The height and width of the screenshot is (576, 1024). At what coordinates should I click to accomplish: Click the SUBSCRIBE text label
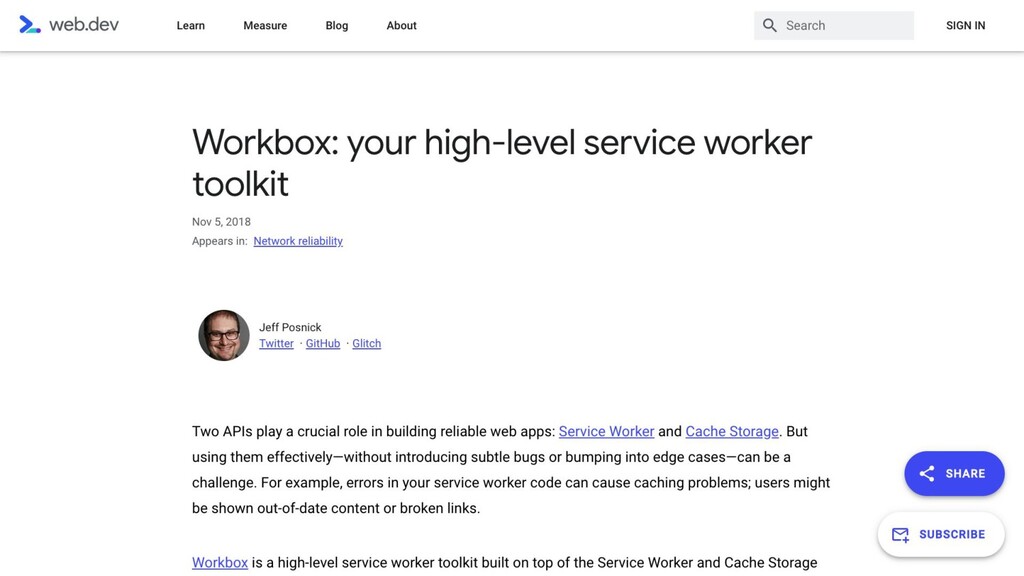[x=952, y=534]
